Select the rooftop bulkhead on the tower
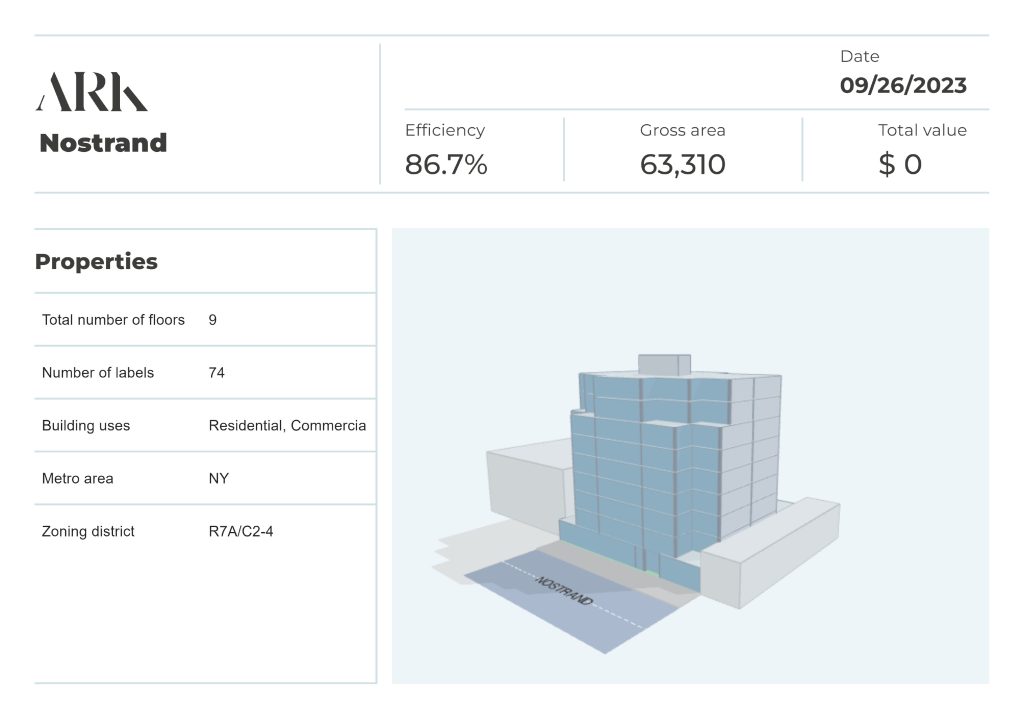 (x=663, y=364)
